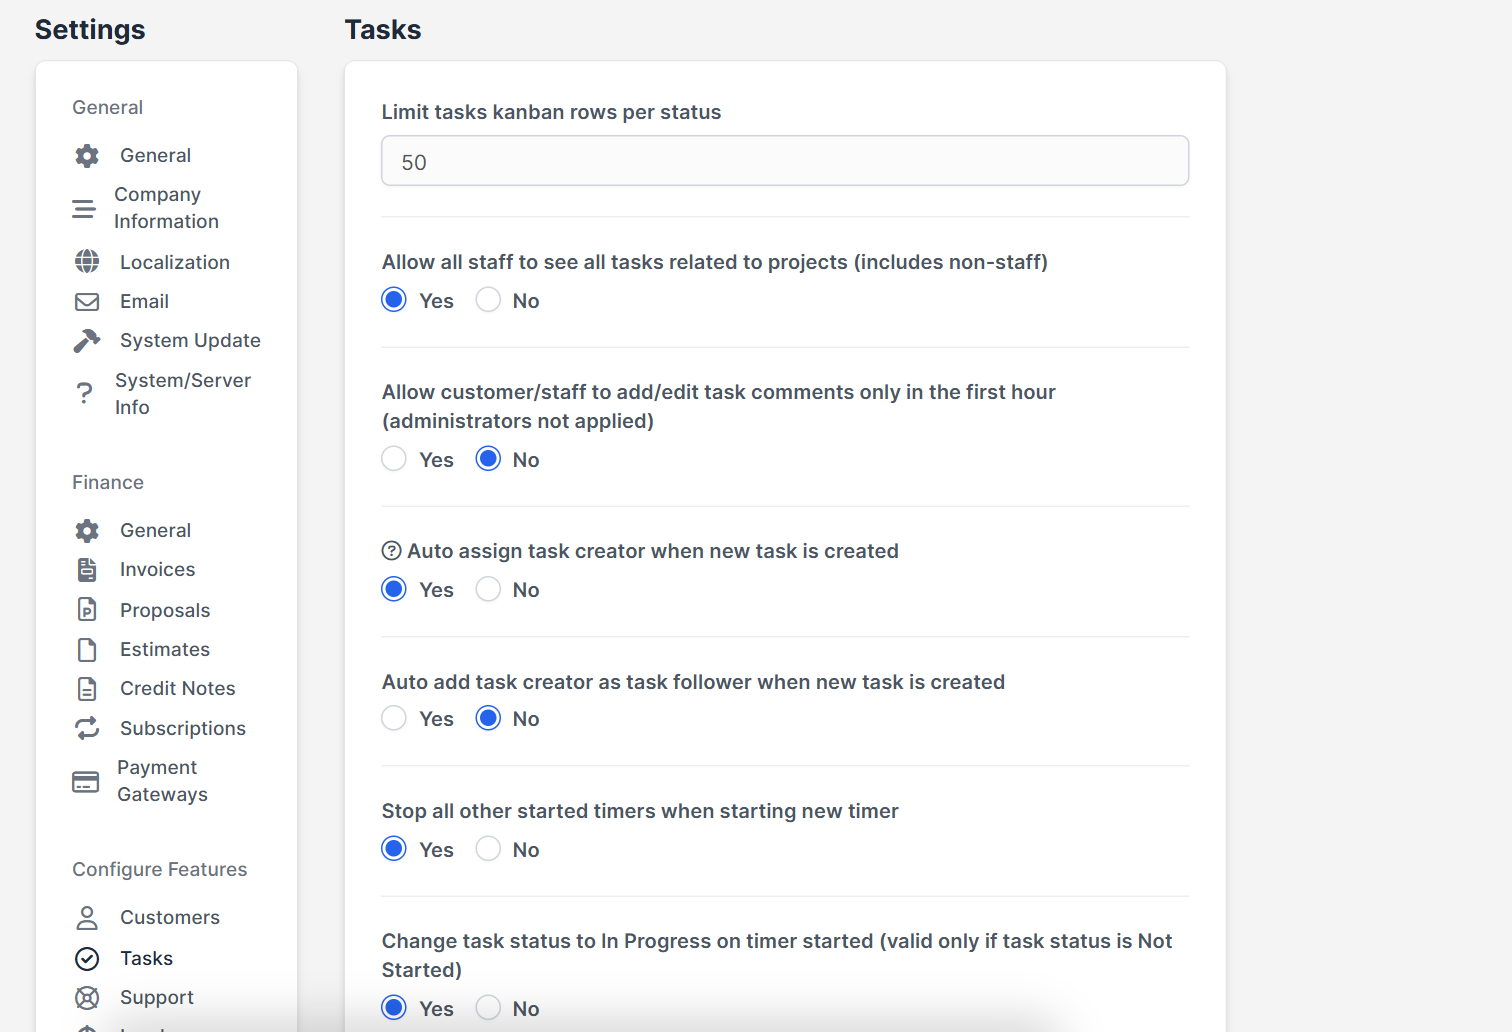Click the Support lifebuoy icon
Screen dimensions: 1512x1032
click(87, 998)
